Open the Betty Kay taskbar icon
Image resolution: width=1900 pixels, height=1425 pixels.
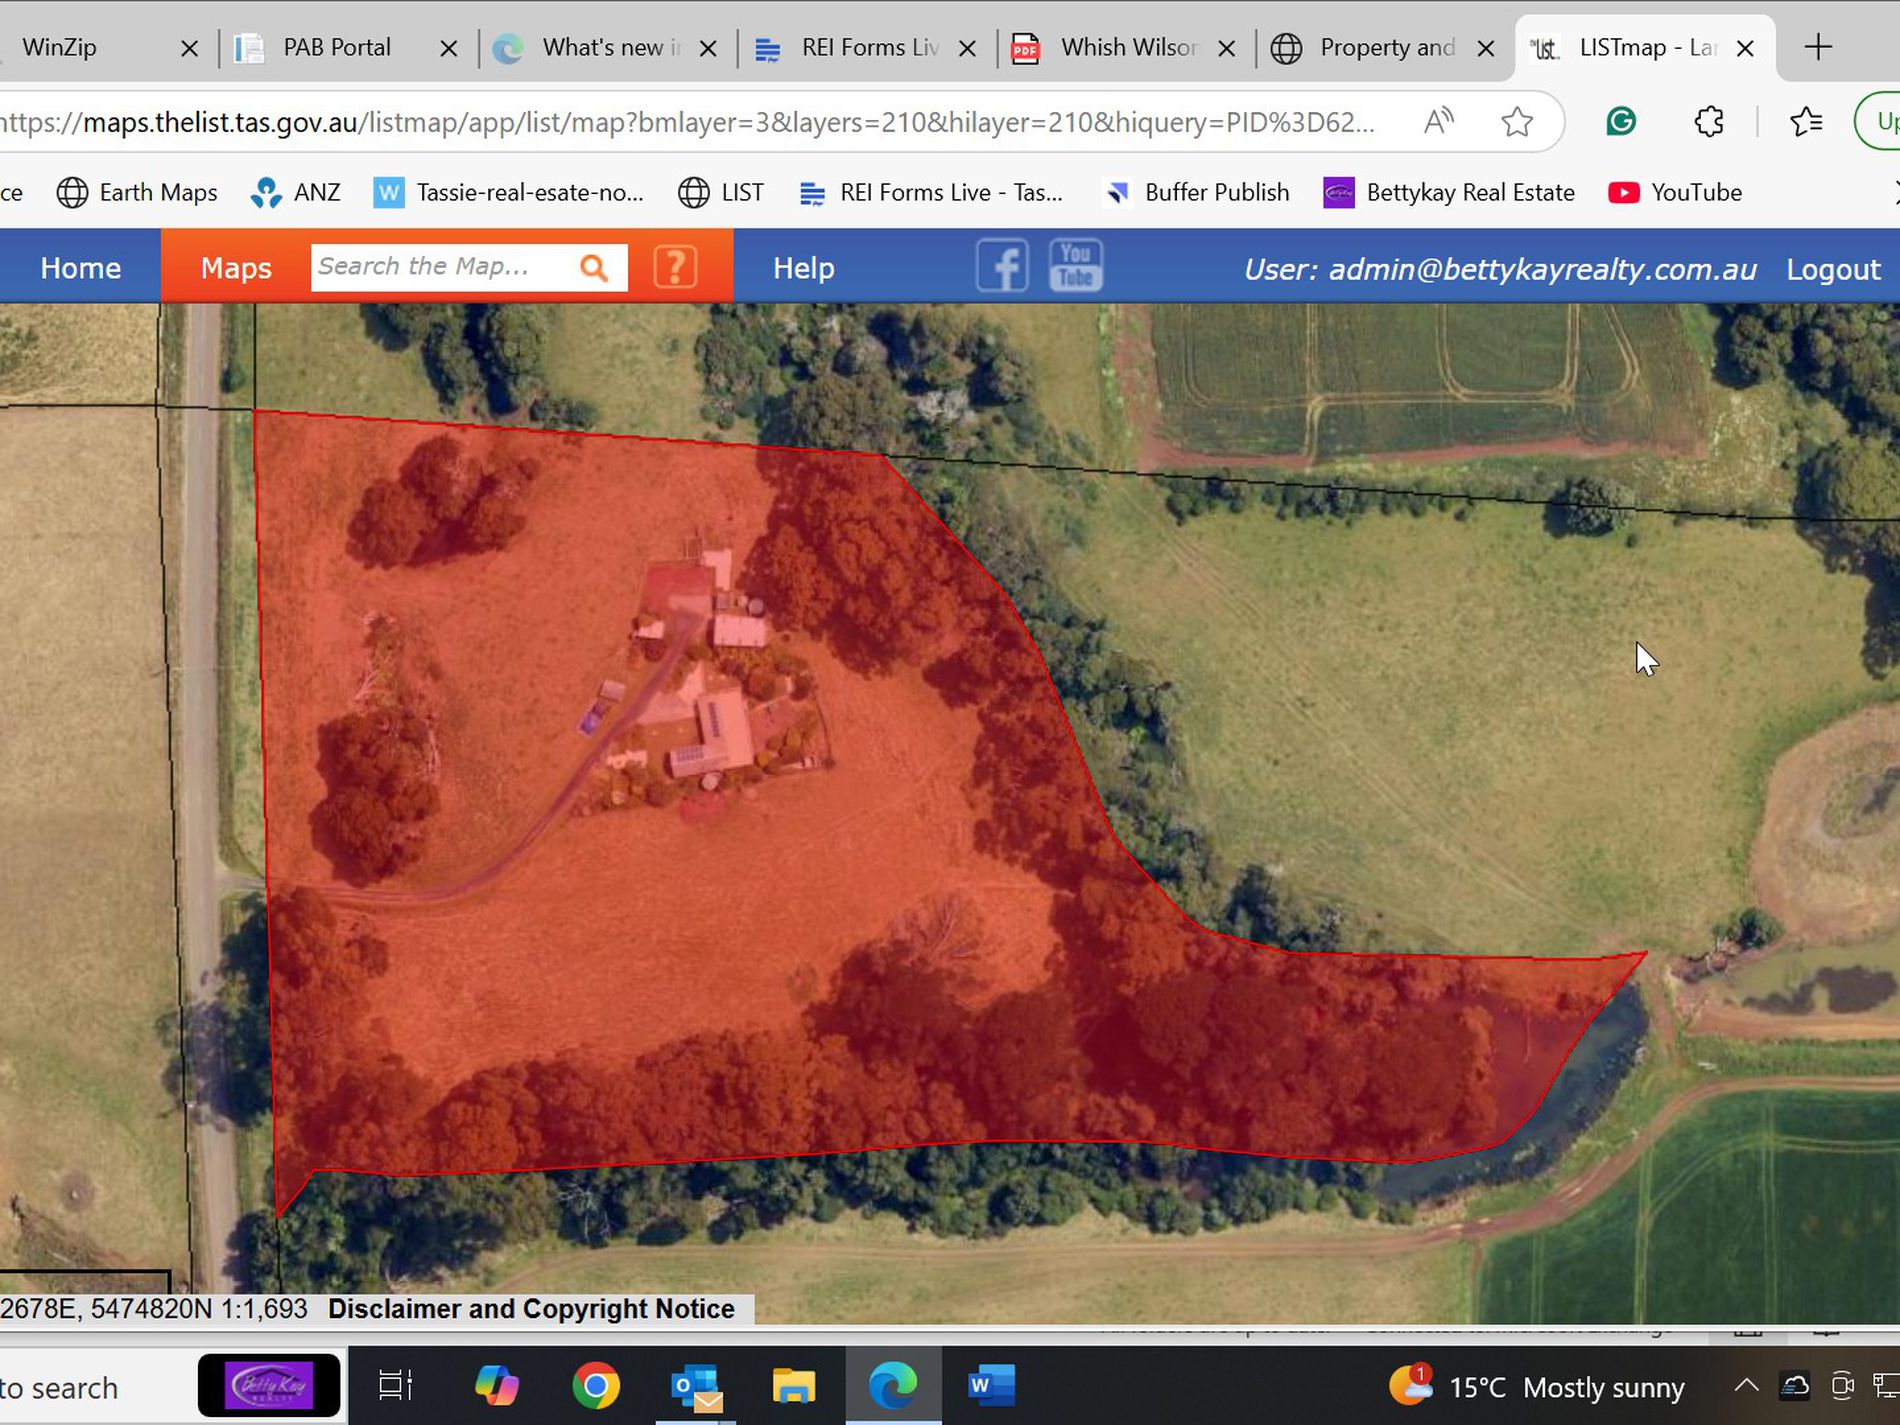[x=270, y=1386]
